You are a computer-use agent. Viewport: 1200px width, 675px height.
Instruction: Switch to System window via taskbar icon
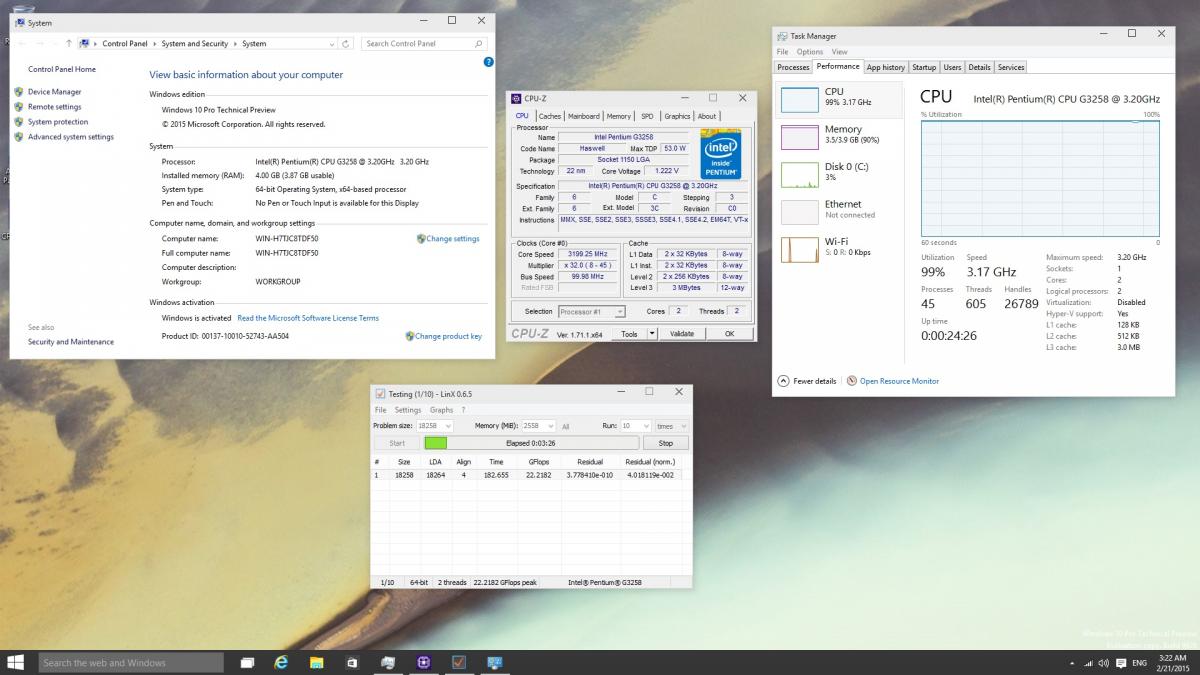[494, 662]
